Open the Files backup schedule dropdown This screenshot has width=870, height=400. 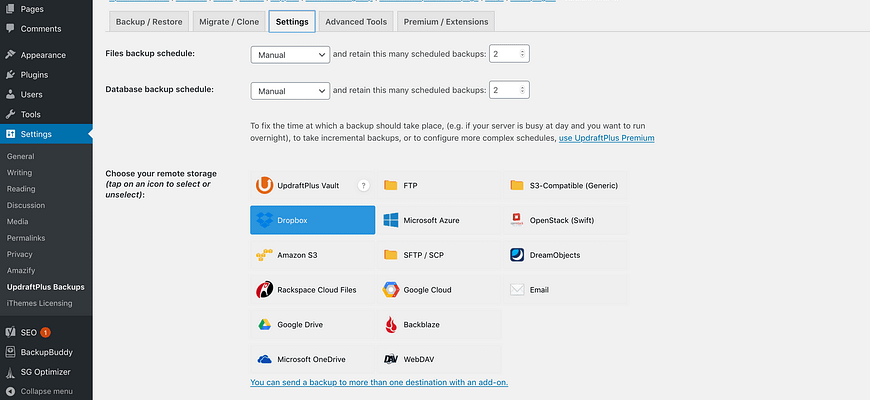tap(290, 54)
